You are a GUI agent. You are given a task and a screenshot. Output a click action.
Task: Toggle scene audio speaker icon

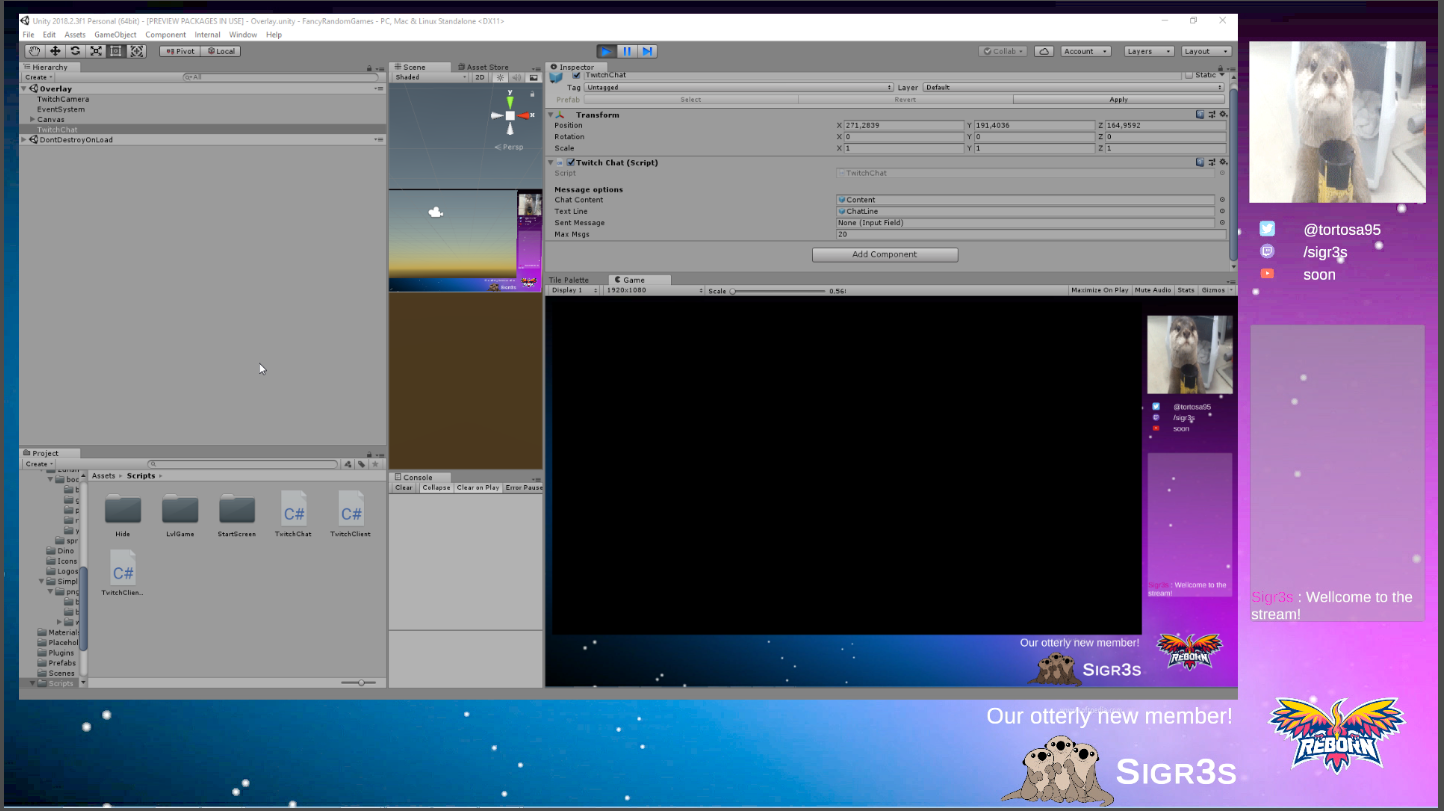515,77
